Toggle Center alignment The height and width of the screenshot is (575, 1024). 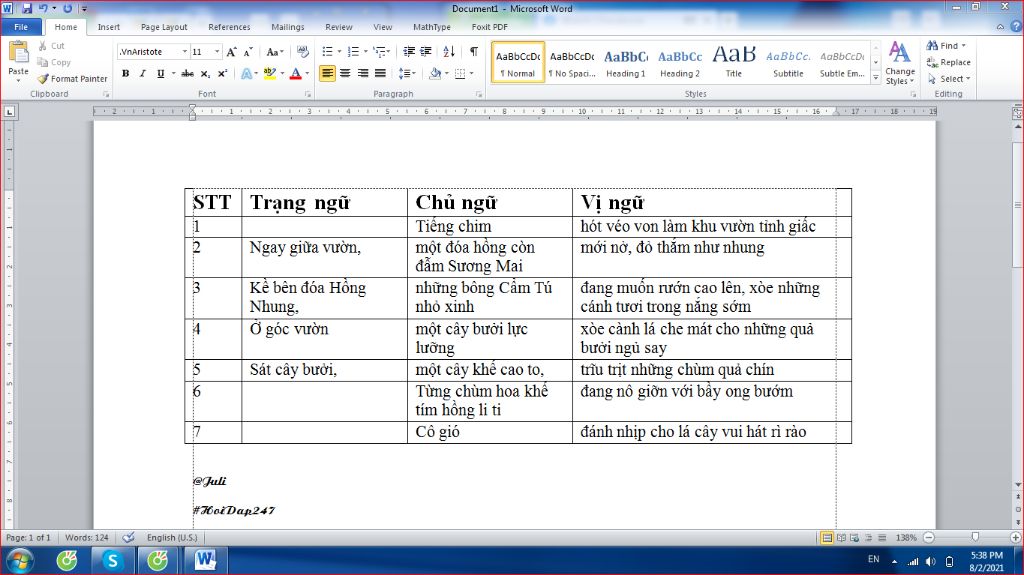click(x=345, y=73)
